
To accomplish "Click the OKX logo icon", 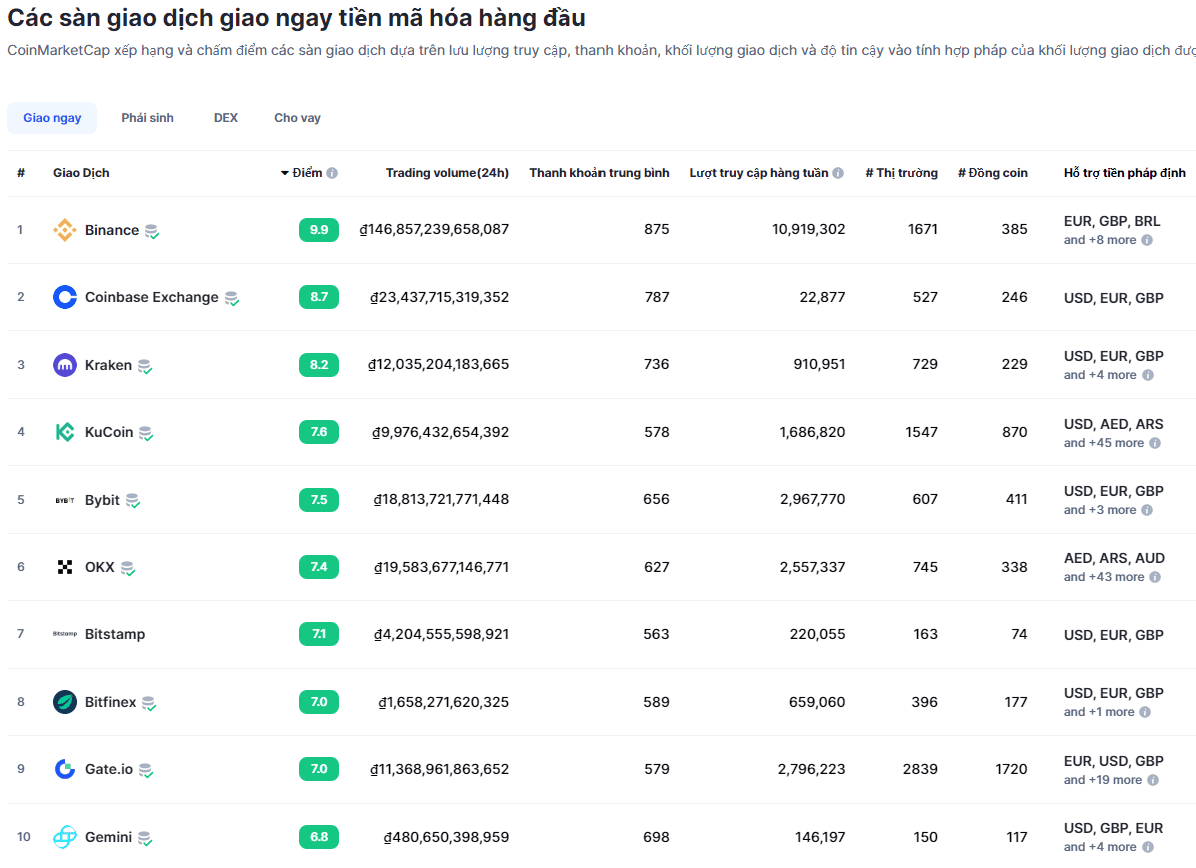I will 65,567.
